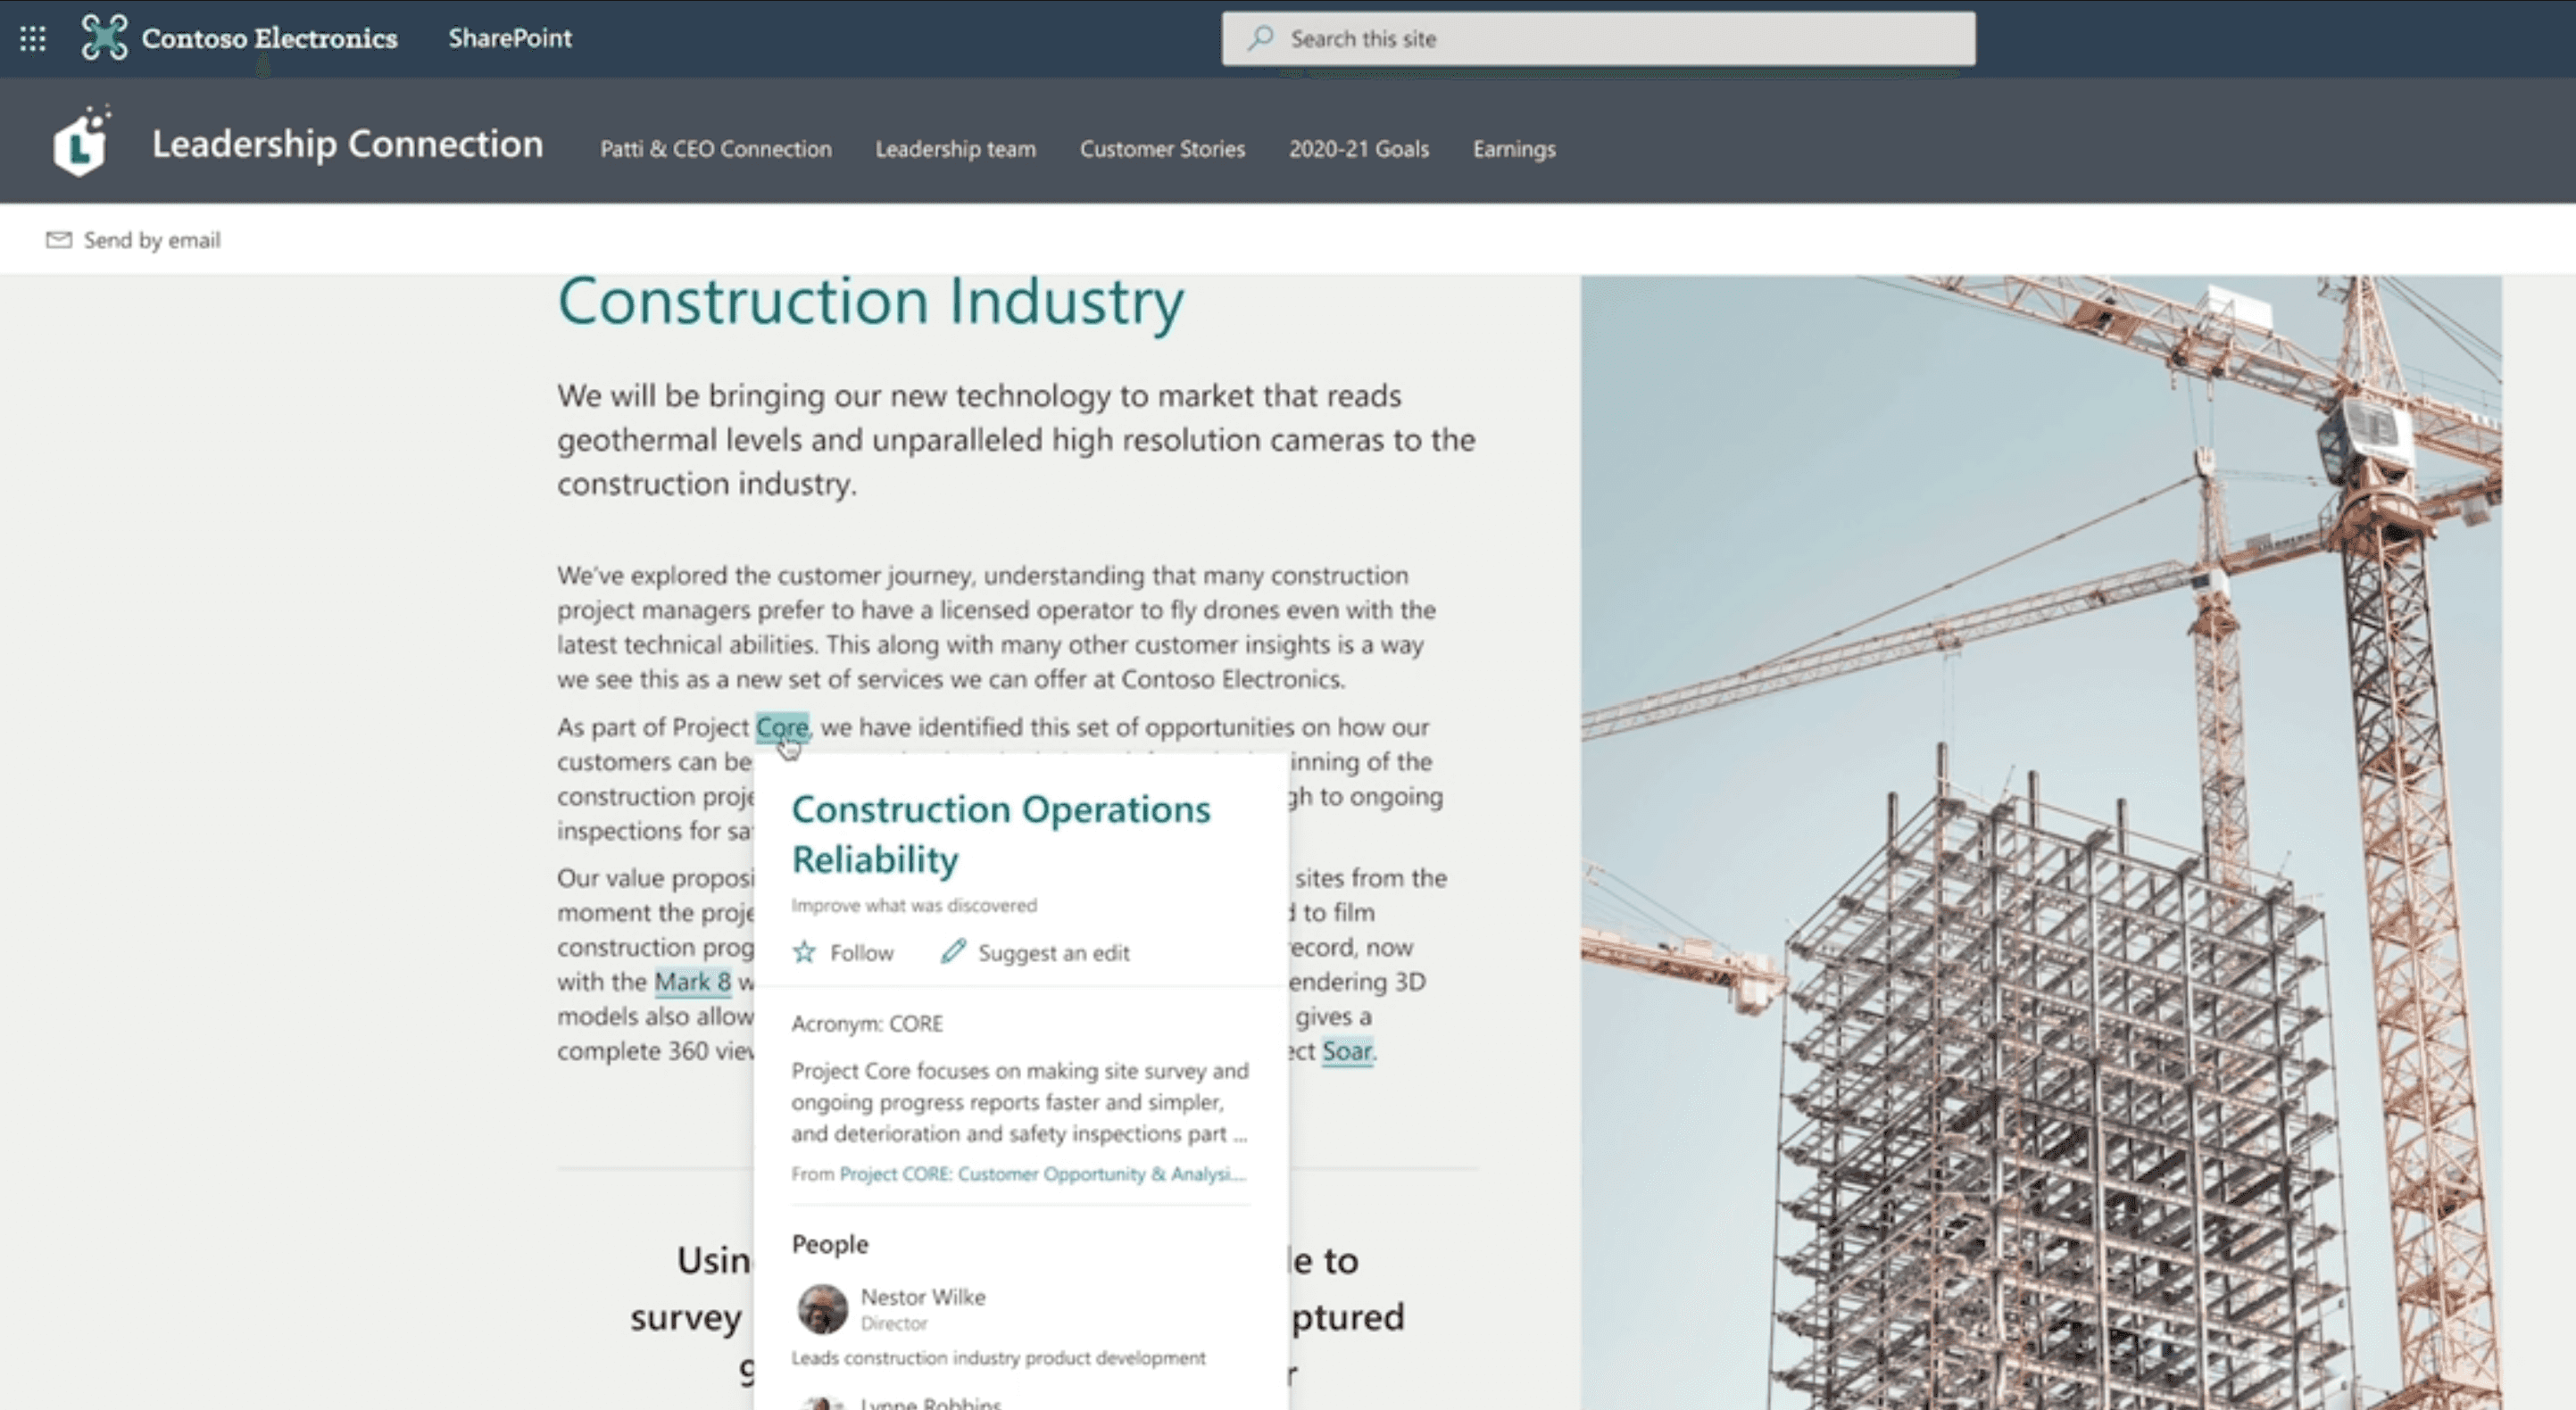Click in the Search this site box
Screen dimensions: 2576x1410
coord(1598,39)
